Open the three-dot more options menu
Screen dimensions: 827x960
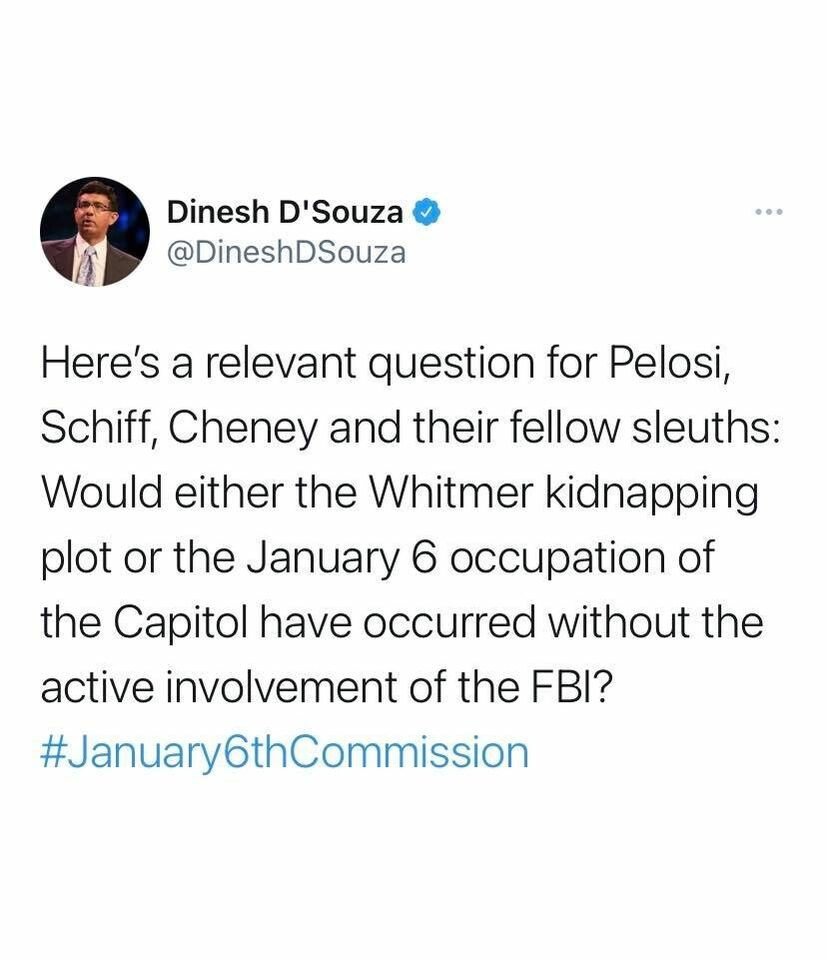768,212
